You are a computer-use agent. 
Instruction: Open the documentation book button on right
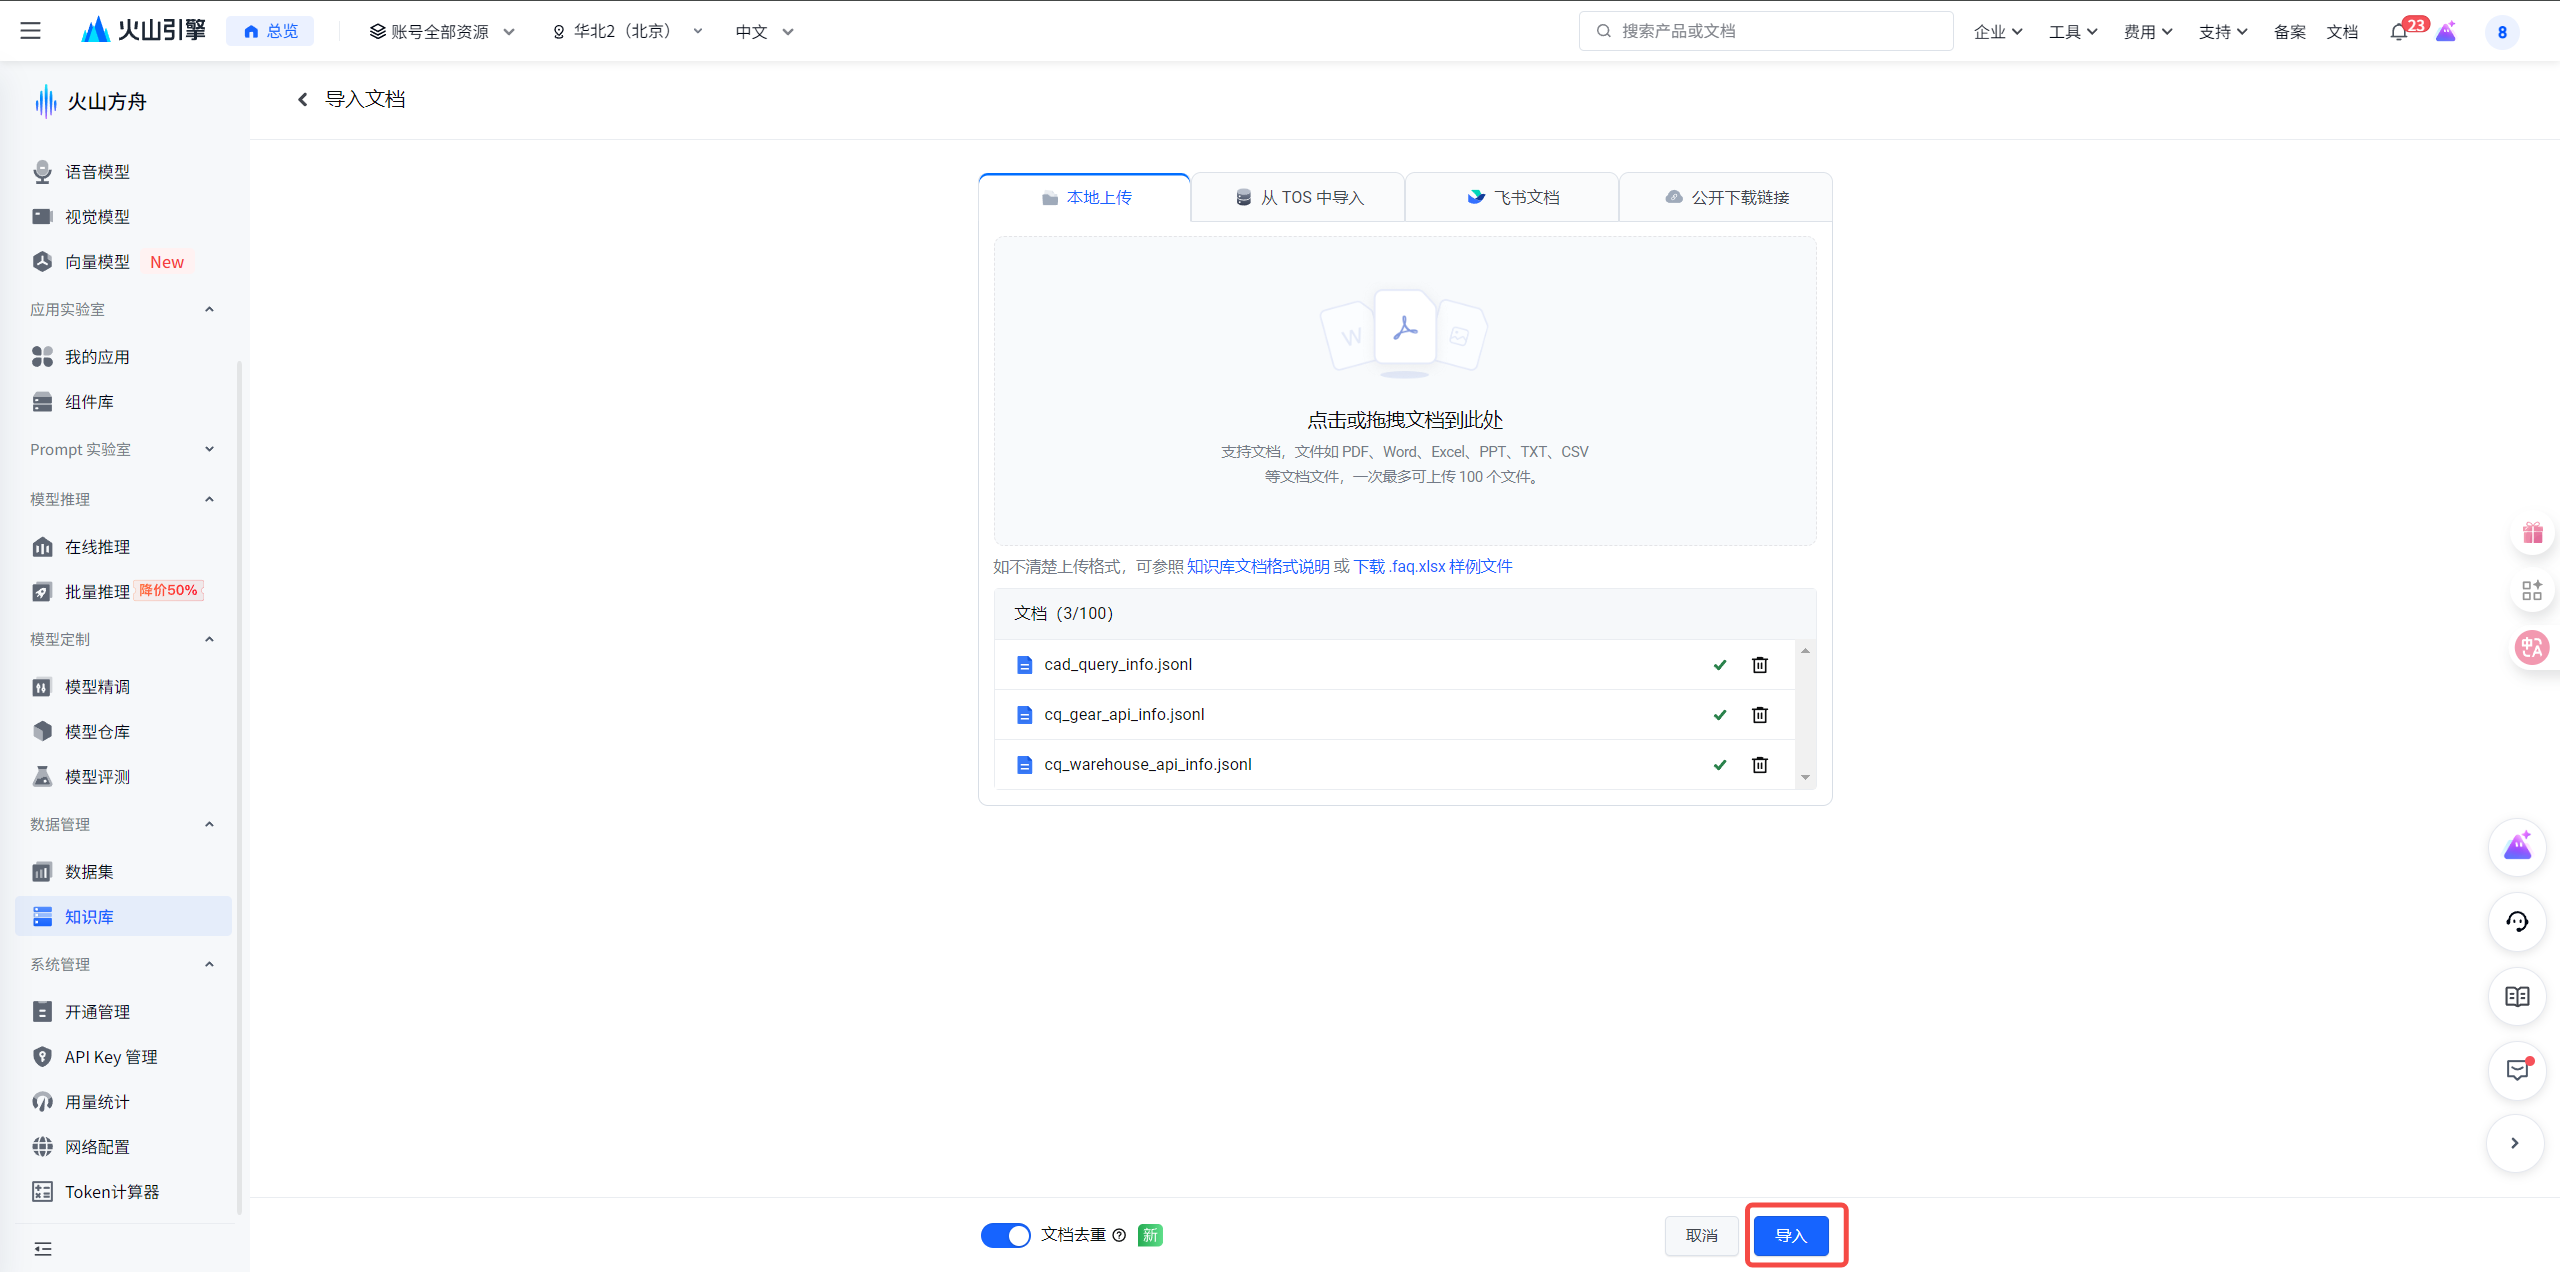click(x=2517, y=997)
